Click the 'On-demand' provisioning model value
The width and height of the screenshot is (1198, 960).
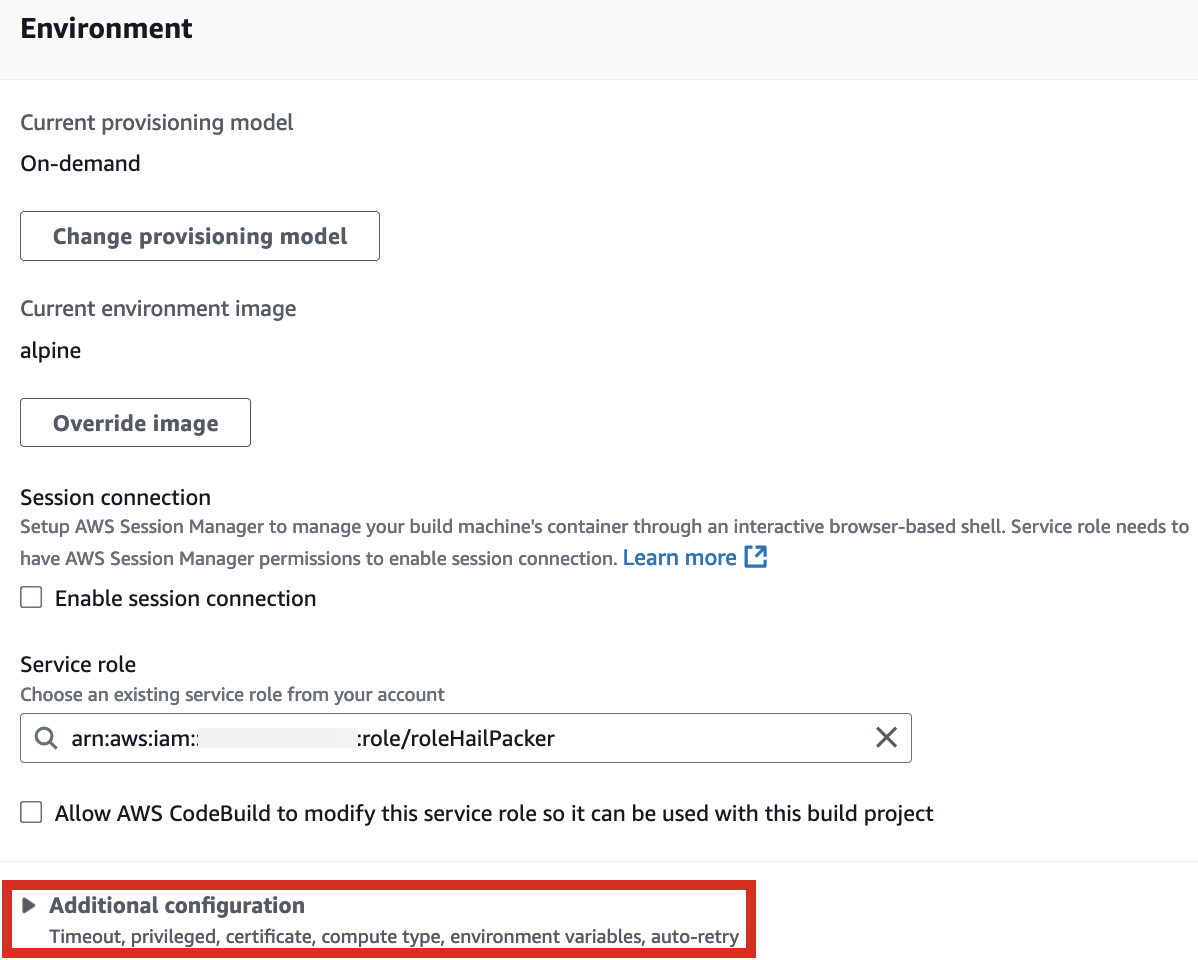(x=80, y=164)
